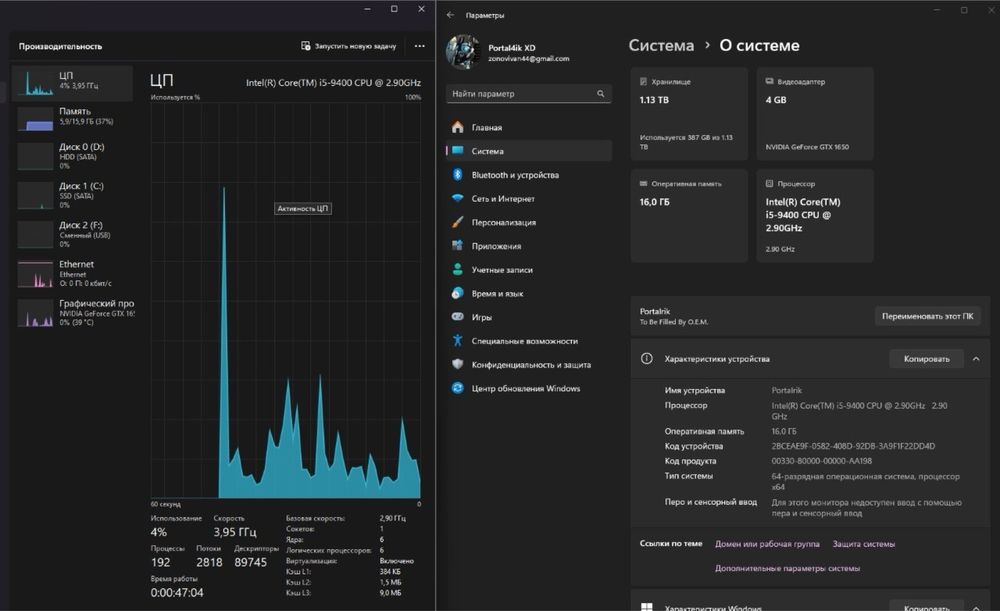Collapse the Характеристики Windows section chevron

(976, 608)
